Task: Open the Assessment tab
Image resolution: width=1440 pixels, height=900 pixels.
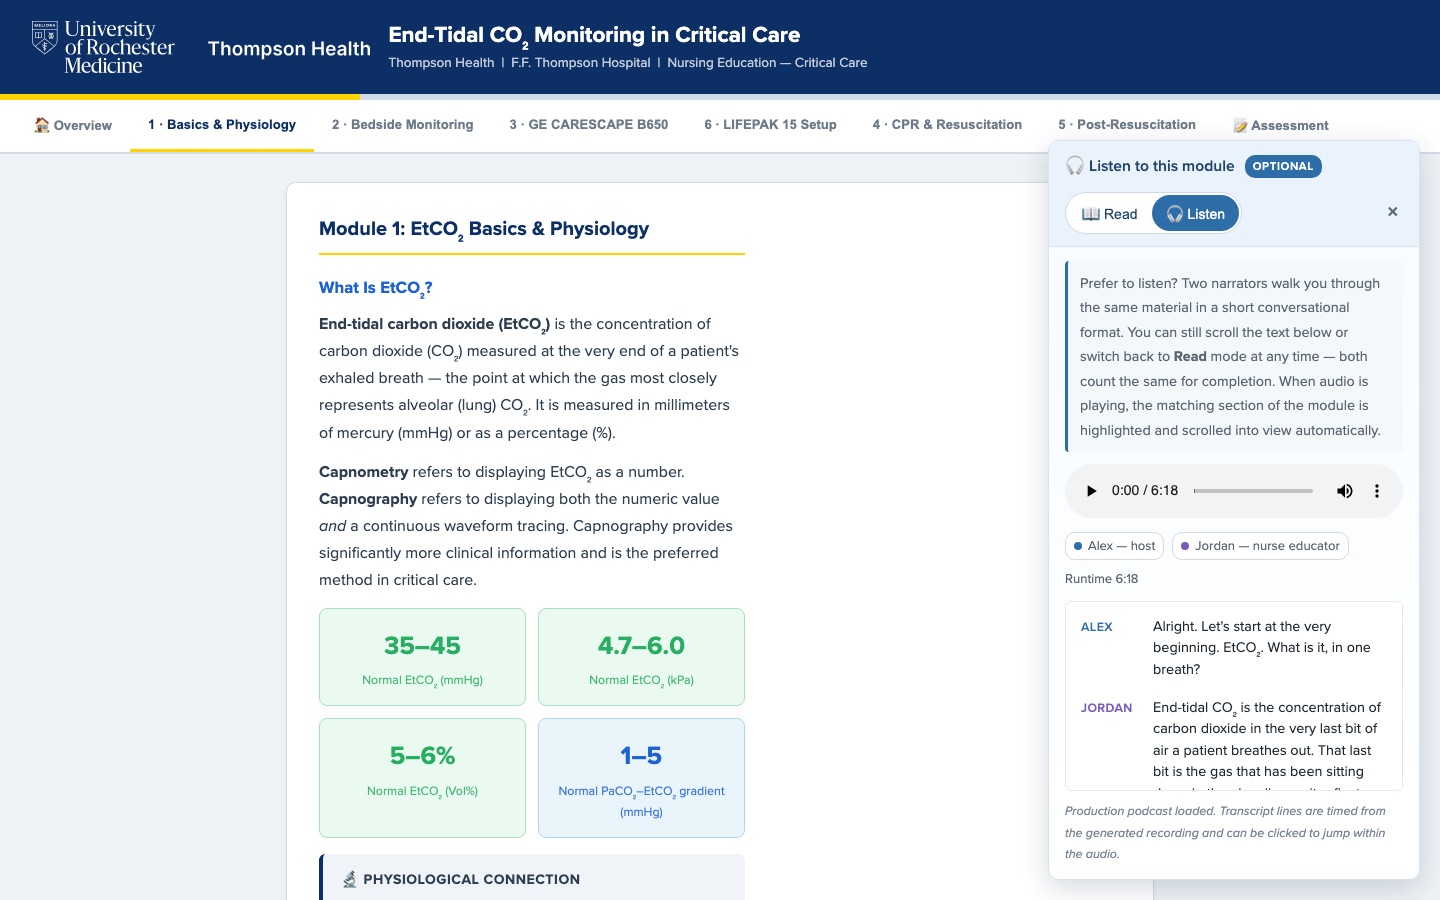Action: [1281, 126]
